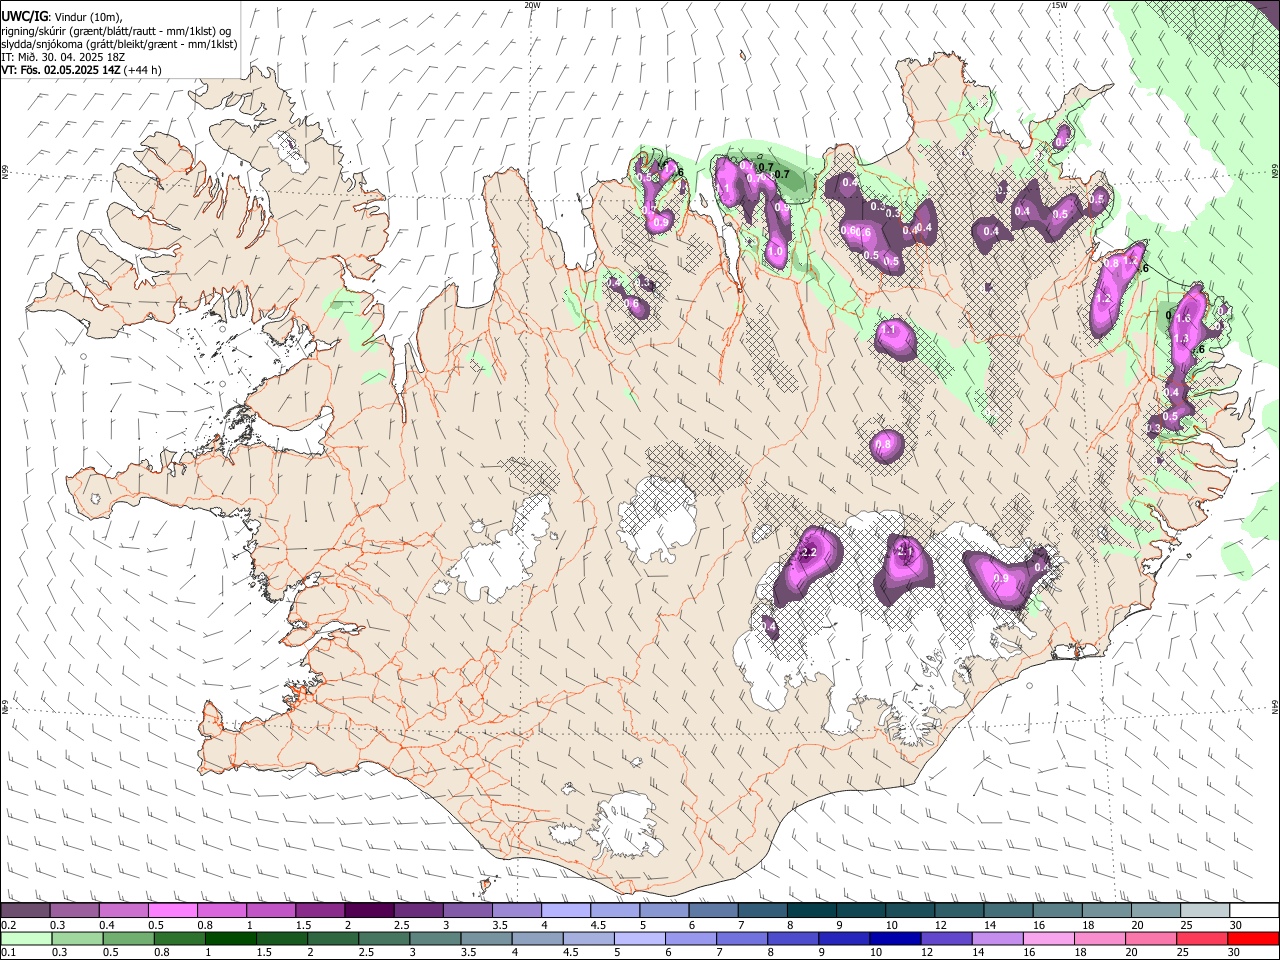Click the '2.1' snowfall value on the glacier
1280x960 pixels.
pos(906,551)
